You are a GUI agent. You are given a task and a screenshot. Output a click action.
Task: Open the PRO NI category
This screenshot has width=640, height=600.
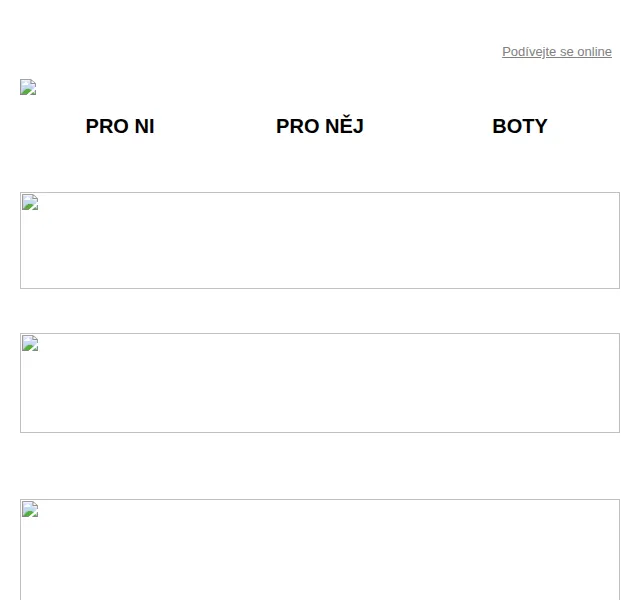click(x=120, y=126)
